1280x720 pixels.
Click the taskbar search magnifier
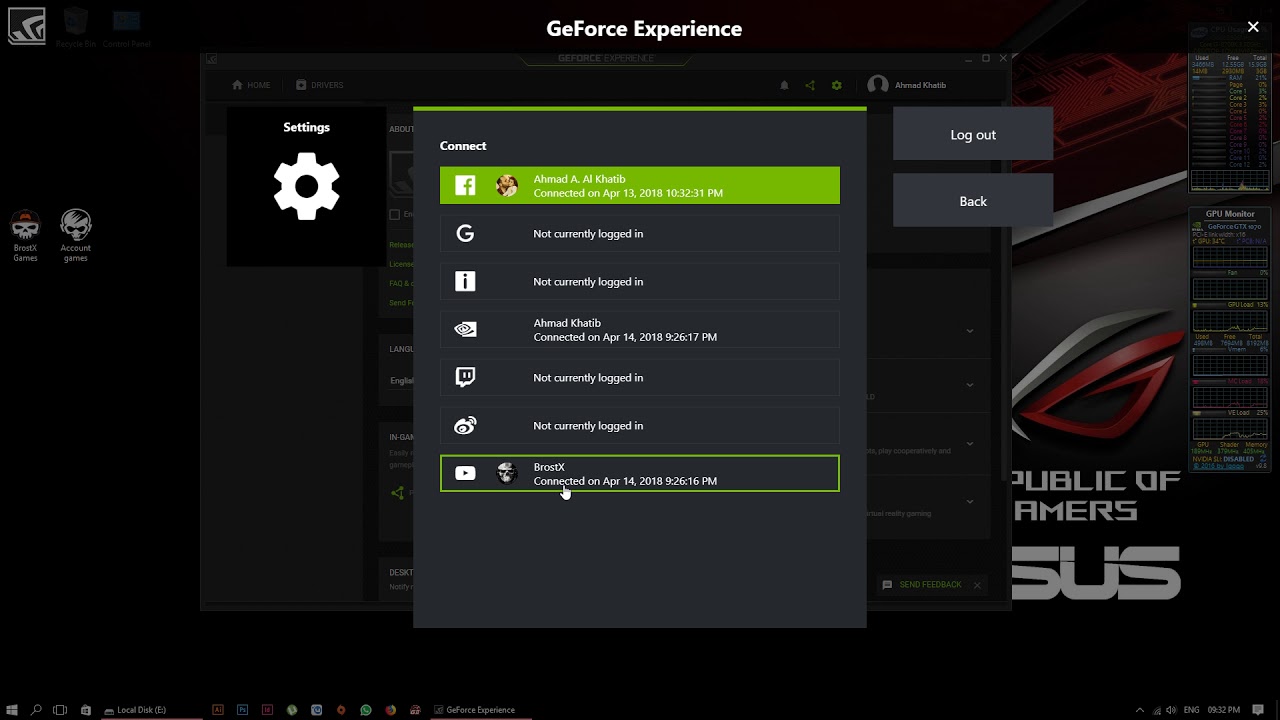36,710
